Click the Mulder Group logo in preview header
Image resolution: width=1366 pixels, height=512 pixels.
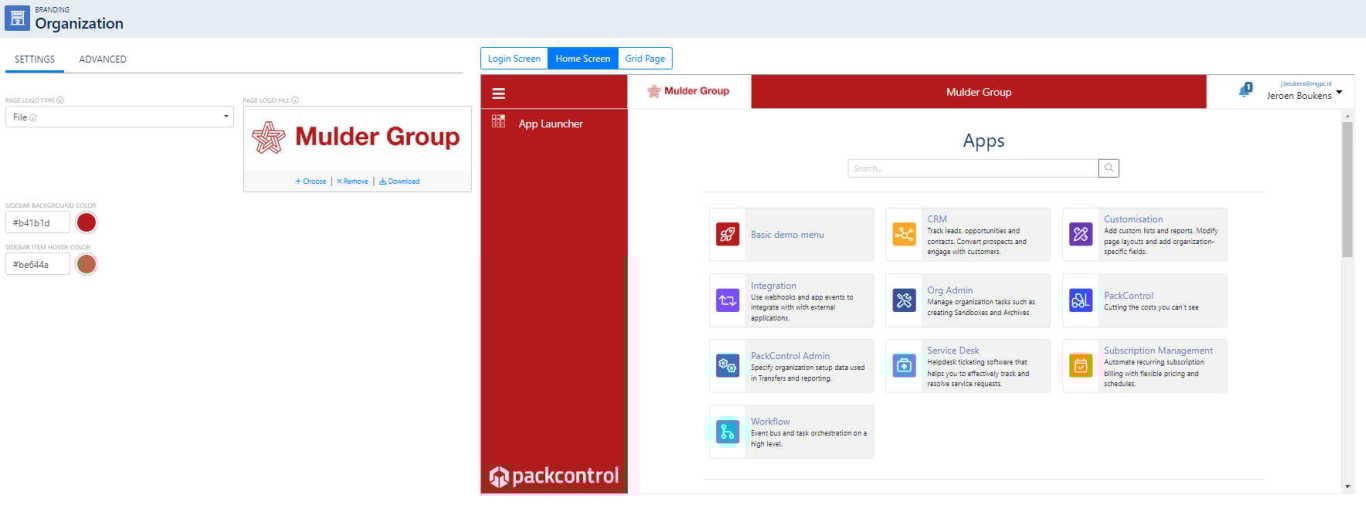(688, 91)
